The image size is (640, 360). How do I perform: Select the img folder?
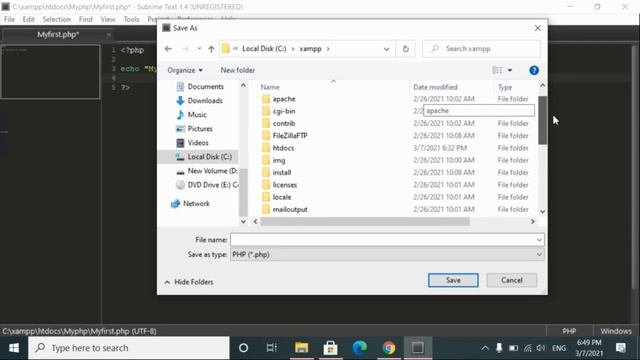pyautogui.click(x=279, y=160)
